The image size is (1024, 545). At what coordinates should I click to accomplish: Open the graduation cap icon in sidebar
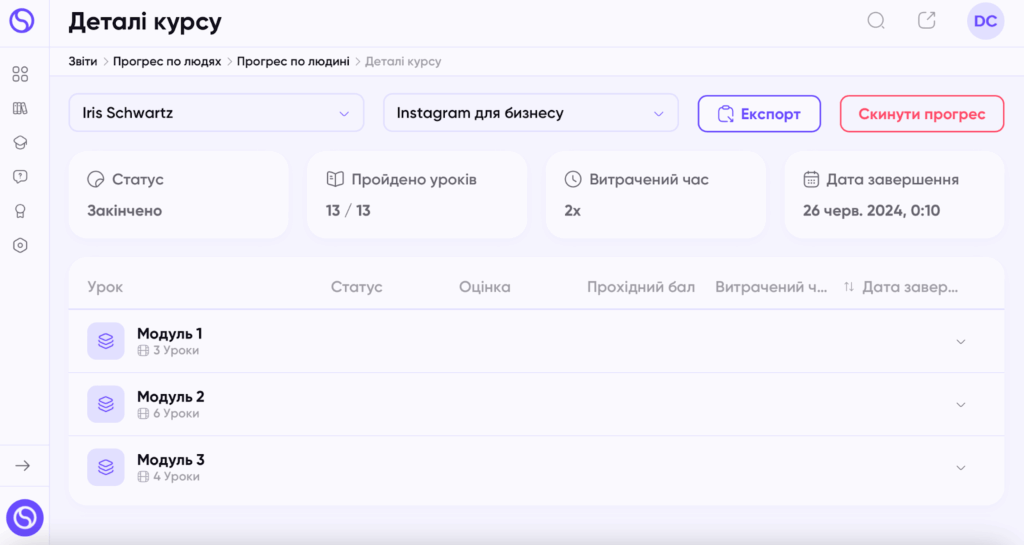pos(20,142)
